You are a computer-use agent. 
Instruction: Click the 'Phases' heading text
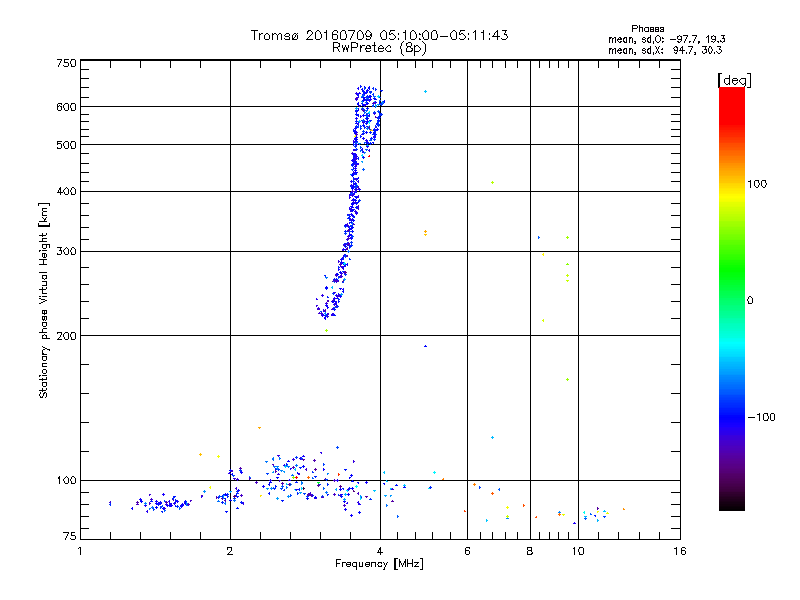tap(647, 29)
